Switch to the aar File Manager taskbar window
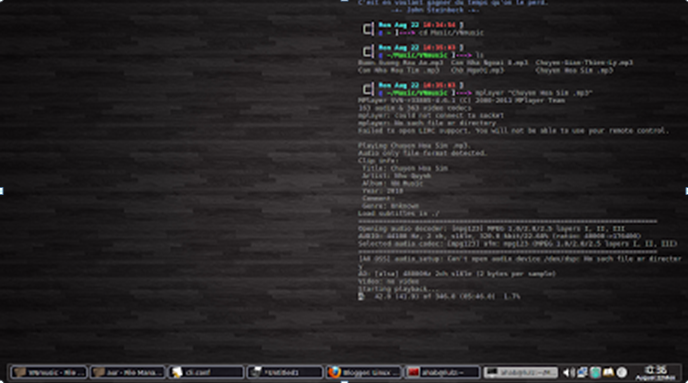This screenshot has width=688, height=383. coord(127,372)
